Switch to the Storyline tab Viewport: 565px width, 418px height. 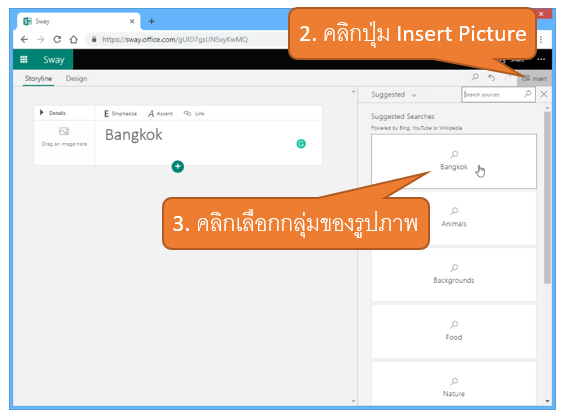click(x=38, y=78)
